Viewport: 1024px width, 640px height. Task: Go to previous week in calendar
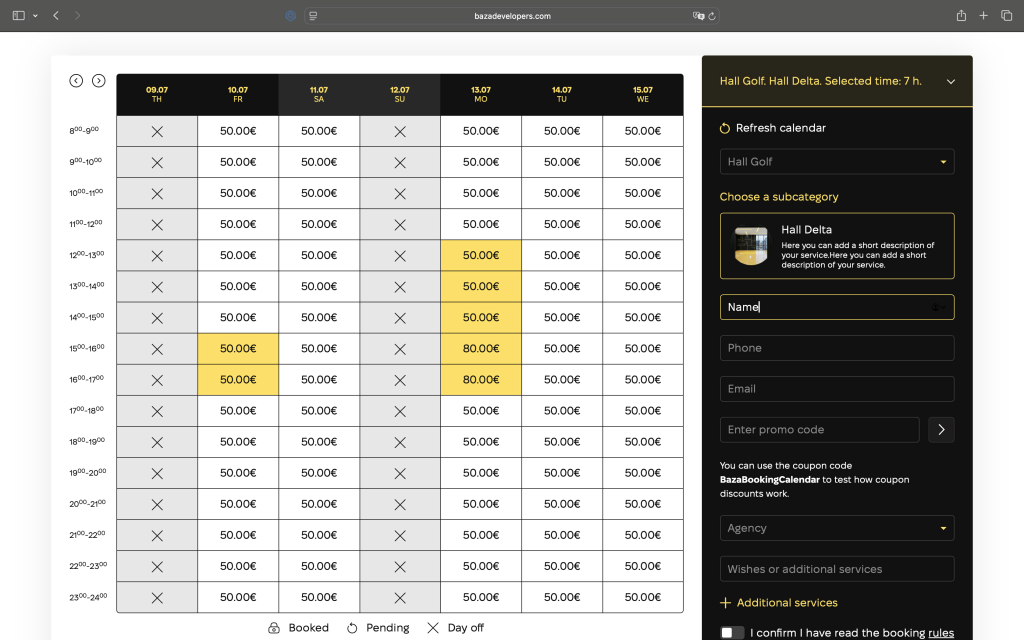(x=76, y=80)
